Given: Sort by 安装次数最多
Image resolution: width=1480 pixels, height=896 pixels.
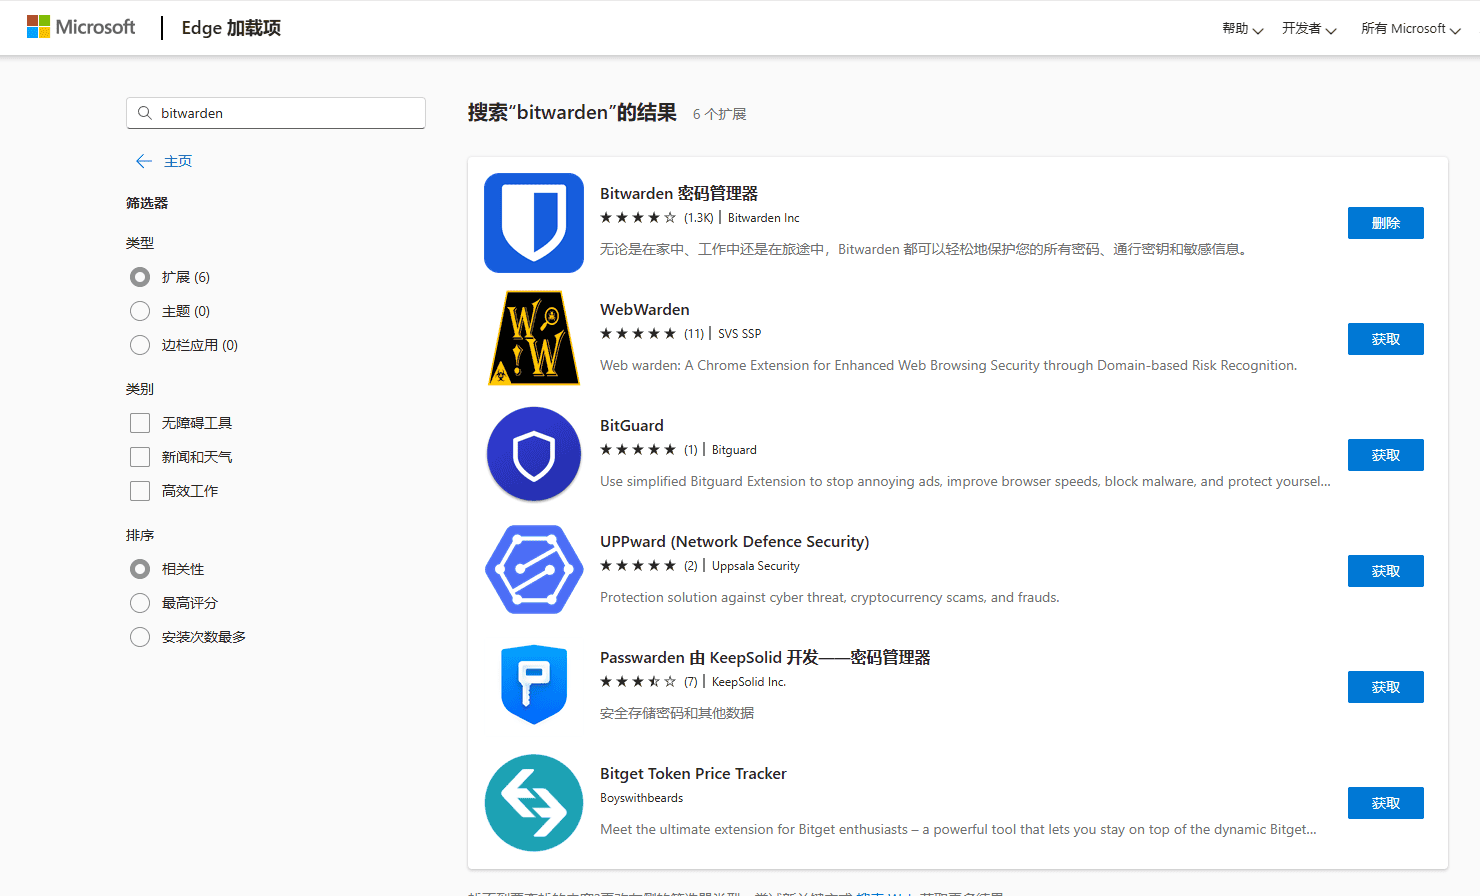Looking at the screenshot, I should coord(140,637).
